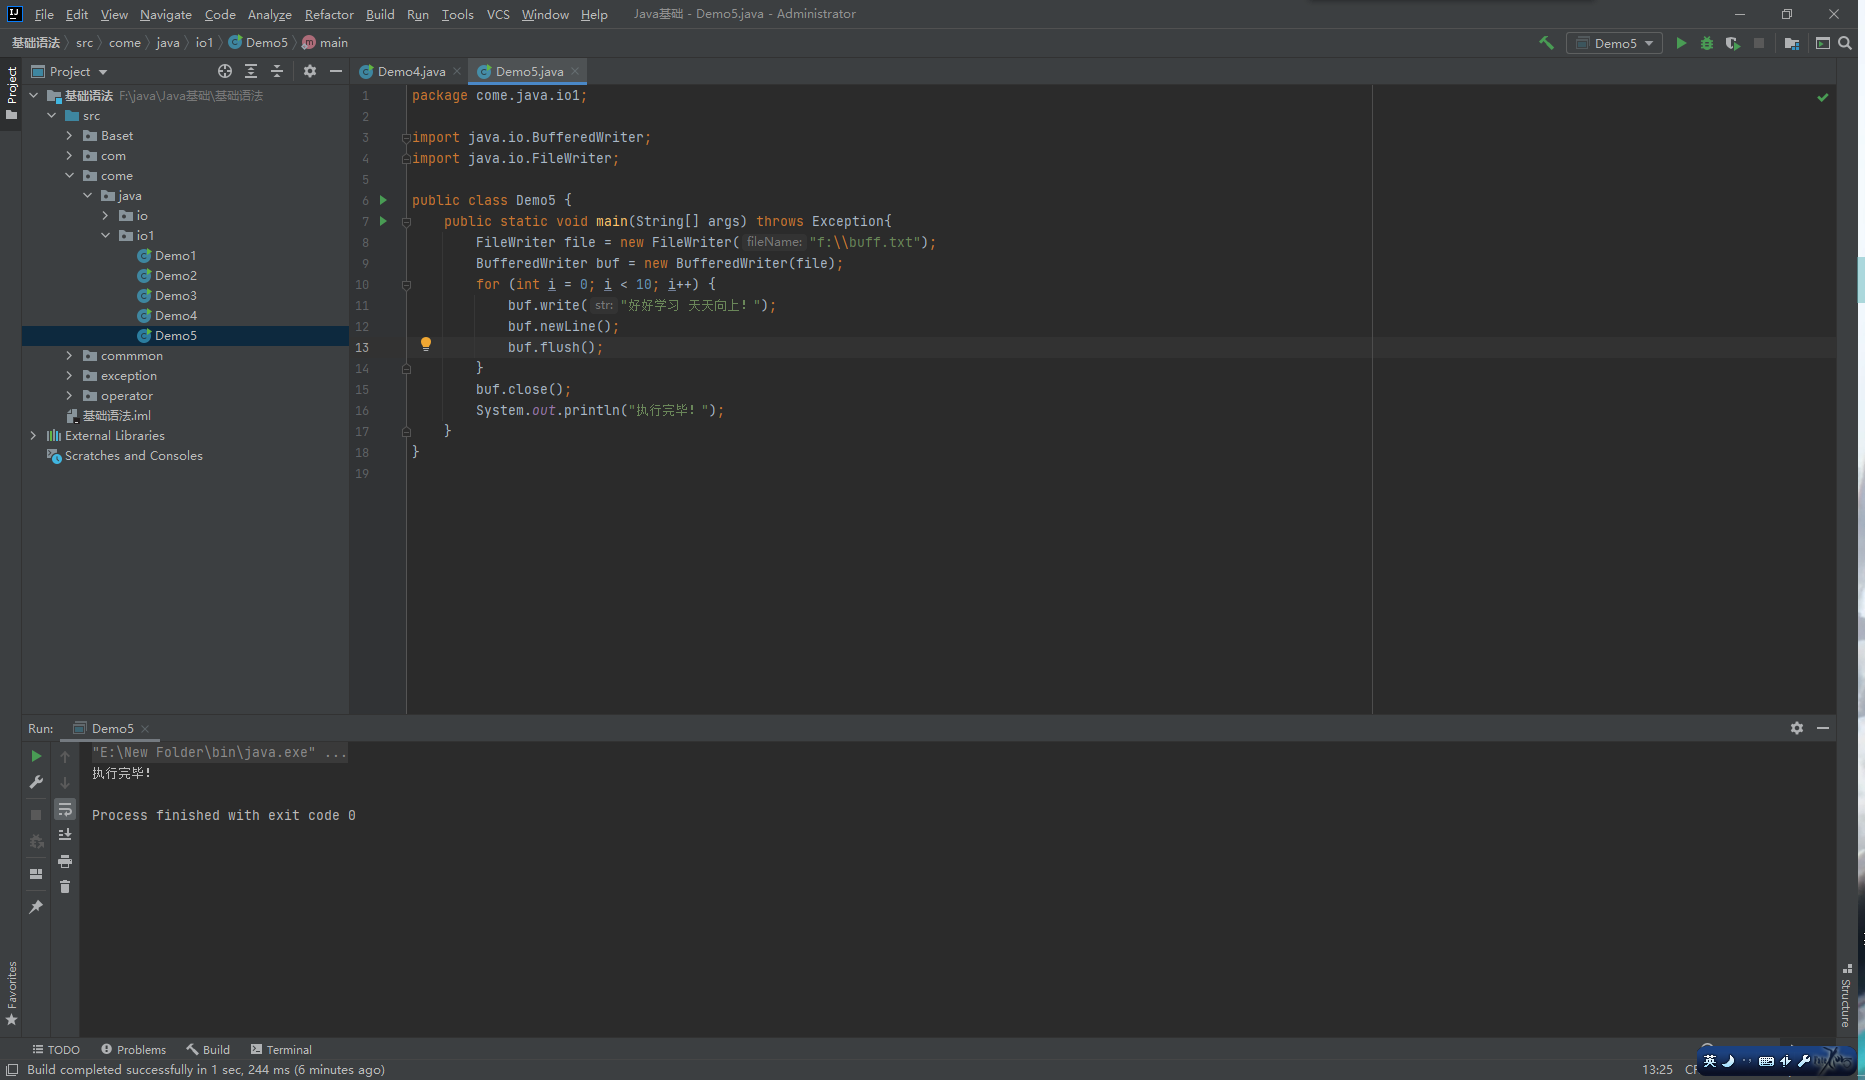The image size is (1865, 1080).
Task: Open the Problems tool window
Action: [x=133, y=1049]
